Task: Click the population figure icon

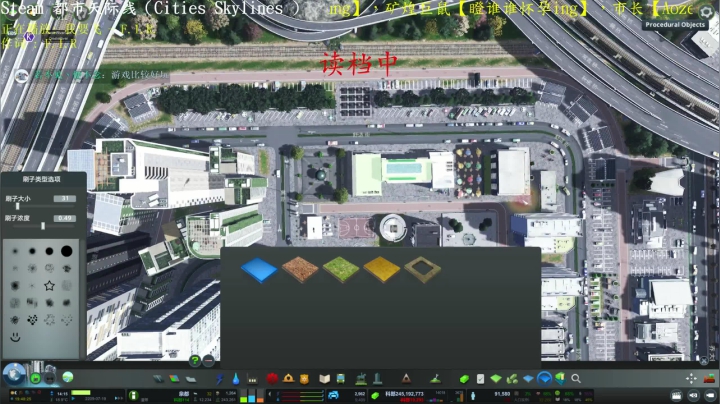Action: point(473,396)
